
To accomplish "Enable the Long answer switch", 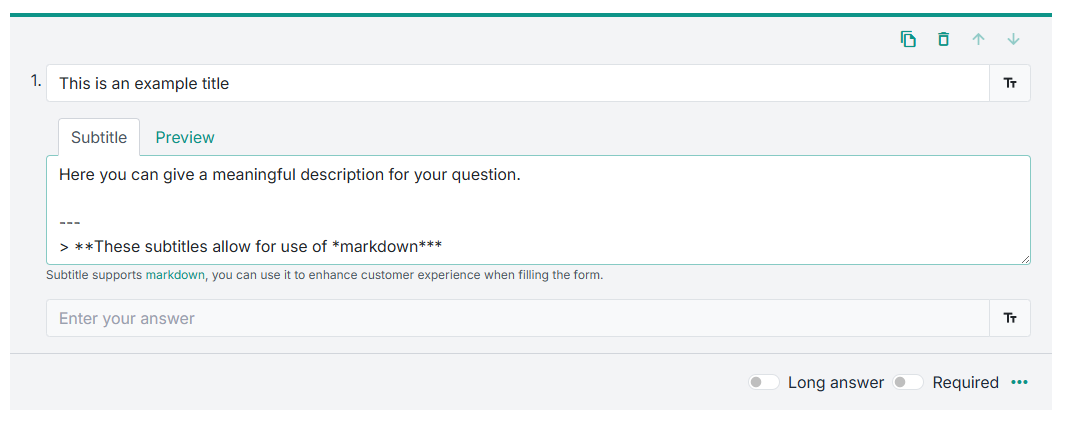I will (764, 382).
